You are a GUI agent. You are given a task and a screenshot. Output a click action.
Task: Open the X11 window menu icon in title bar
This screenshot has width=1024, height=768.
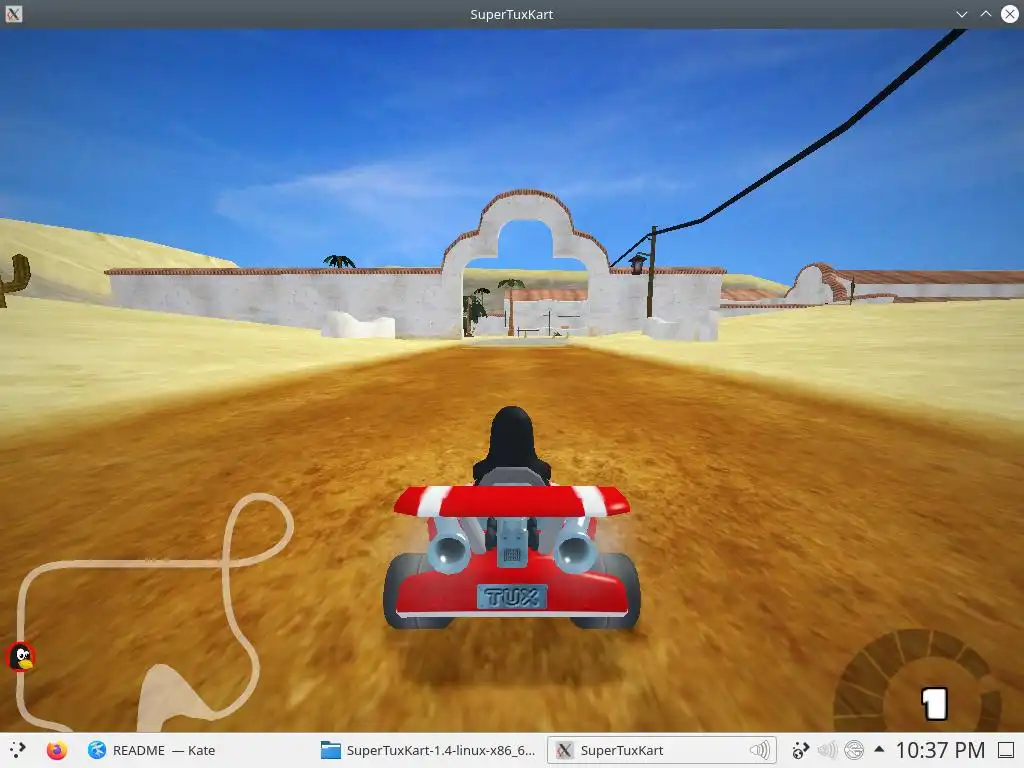coord(14,14)
